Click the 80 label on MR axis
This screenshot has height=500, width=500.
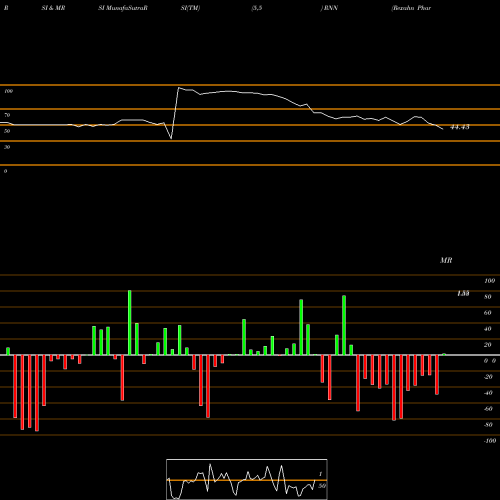(x=488, y=297)
